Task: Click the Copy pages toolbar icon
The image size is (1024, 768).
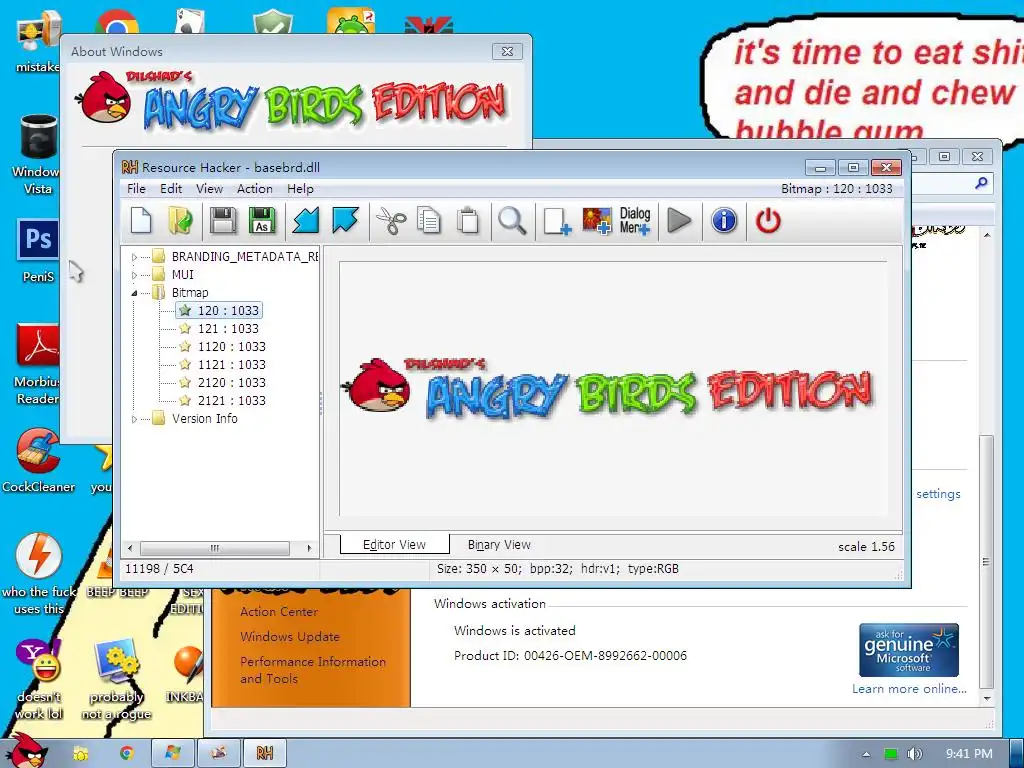Action: pyautogui.click(x=429, y=221)
